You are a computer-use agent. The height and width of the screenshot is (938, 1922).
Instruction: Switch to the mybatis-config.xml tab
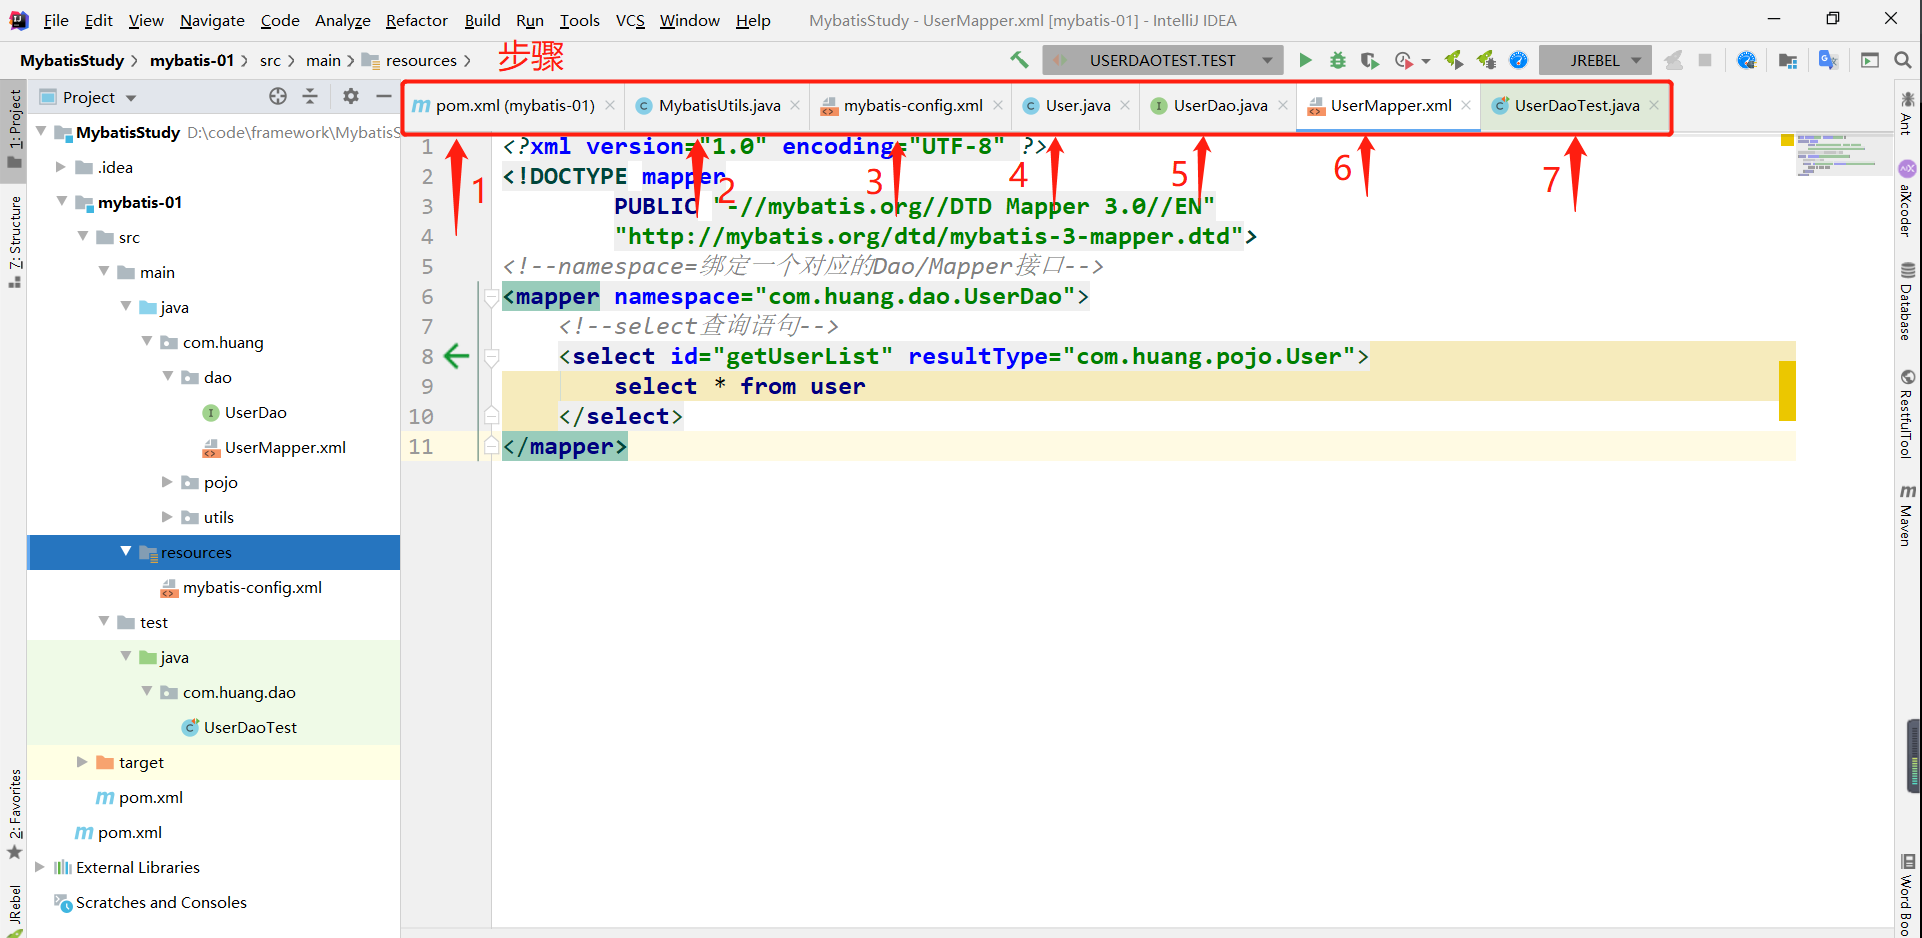click(912, 105)
